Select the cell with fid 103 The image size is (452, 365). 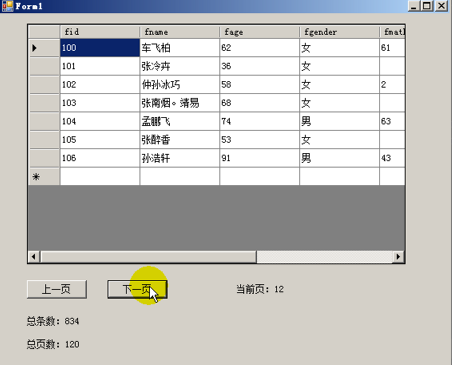(x=100, y=103)
